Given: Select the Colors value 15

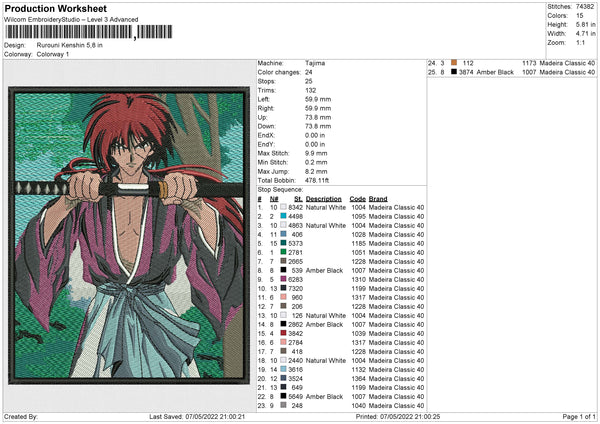Looking at the screenshot, I should click(x=579, y=16).
